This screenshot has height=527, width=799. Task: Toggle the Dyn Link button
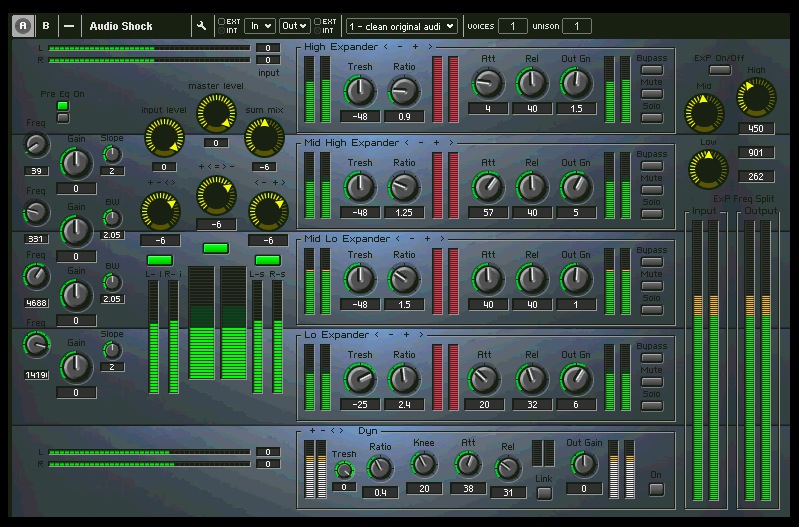(x=544, y=493)
